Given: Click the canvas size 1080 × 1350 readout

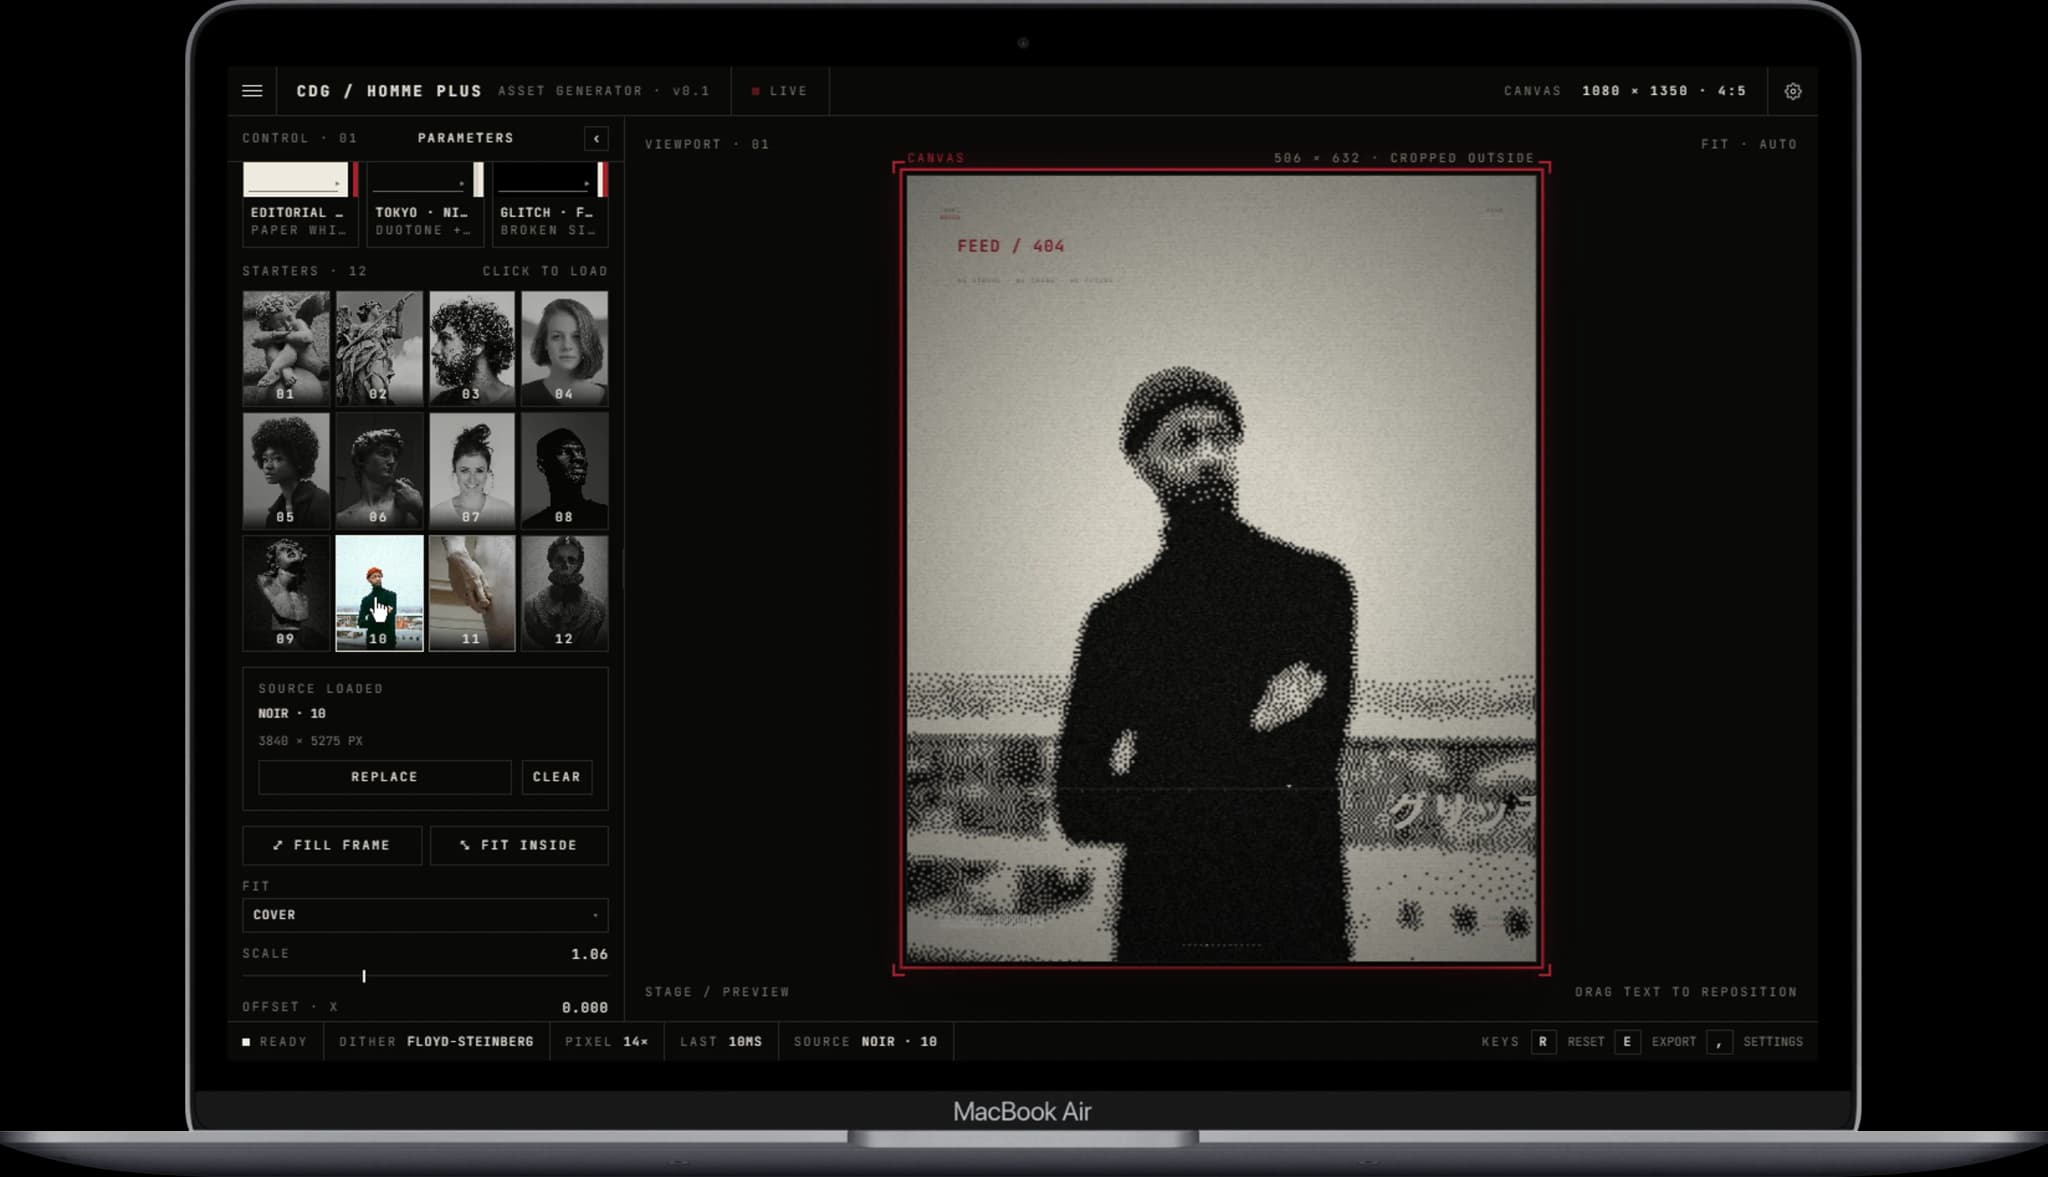Looking at the screenshot, I should coord(1664,91).
